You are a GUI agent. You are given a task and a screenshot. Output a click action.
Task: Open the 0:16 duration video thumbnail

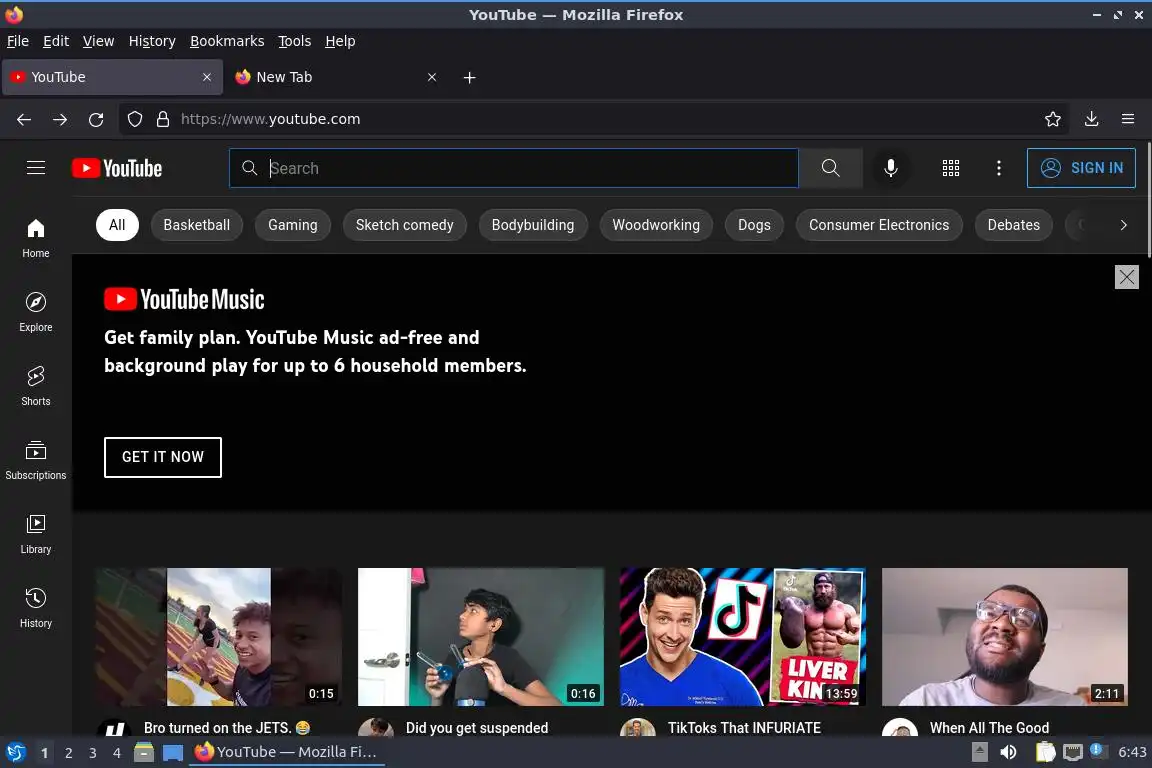pyautogui.click(x=480, y=636)
